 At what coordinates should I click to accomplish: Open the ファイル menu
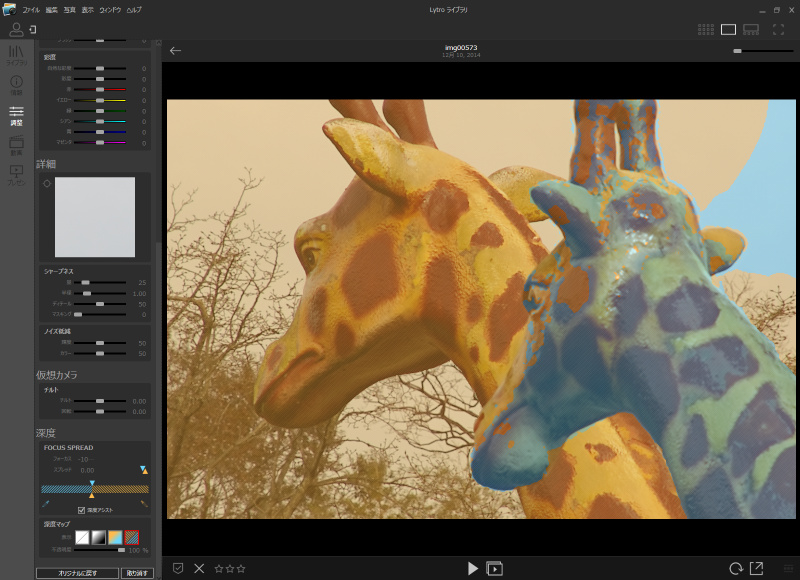coord(31,10)
